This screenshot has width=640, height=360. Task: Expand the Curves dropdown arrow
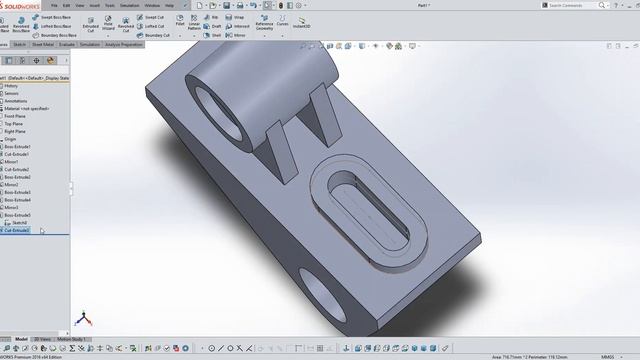pos(282,36)
